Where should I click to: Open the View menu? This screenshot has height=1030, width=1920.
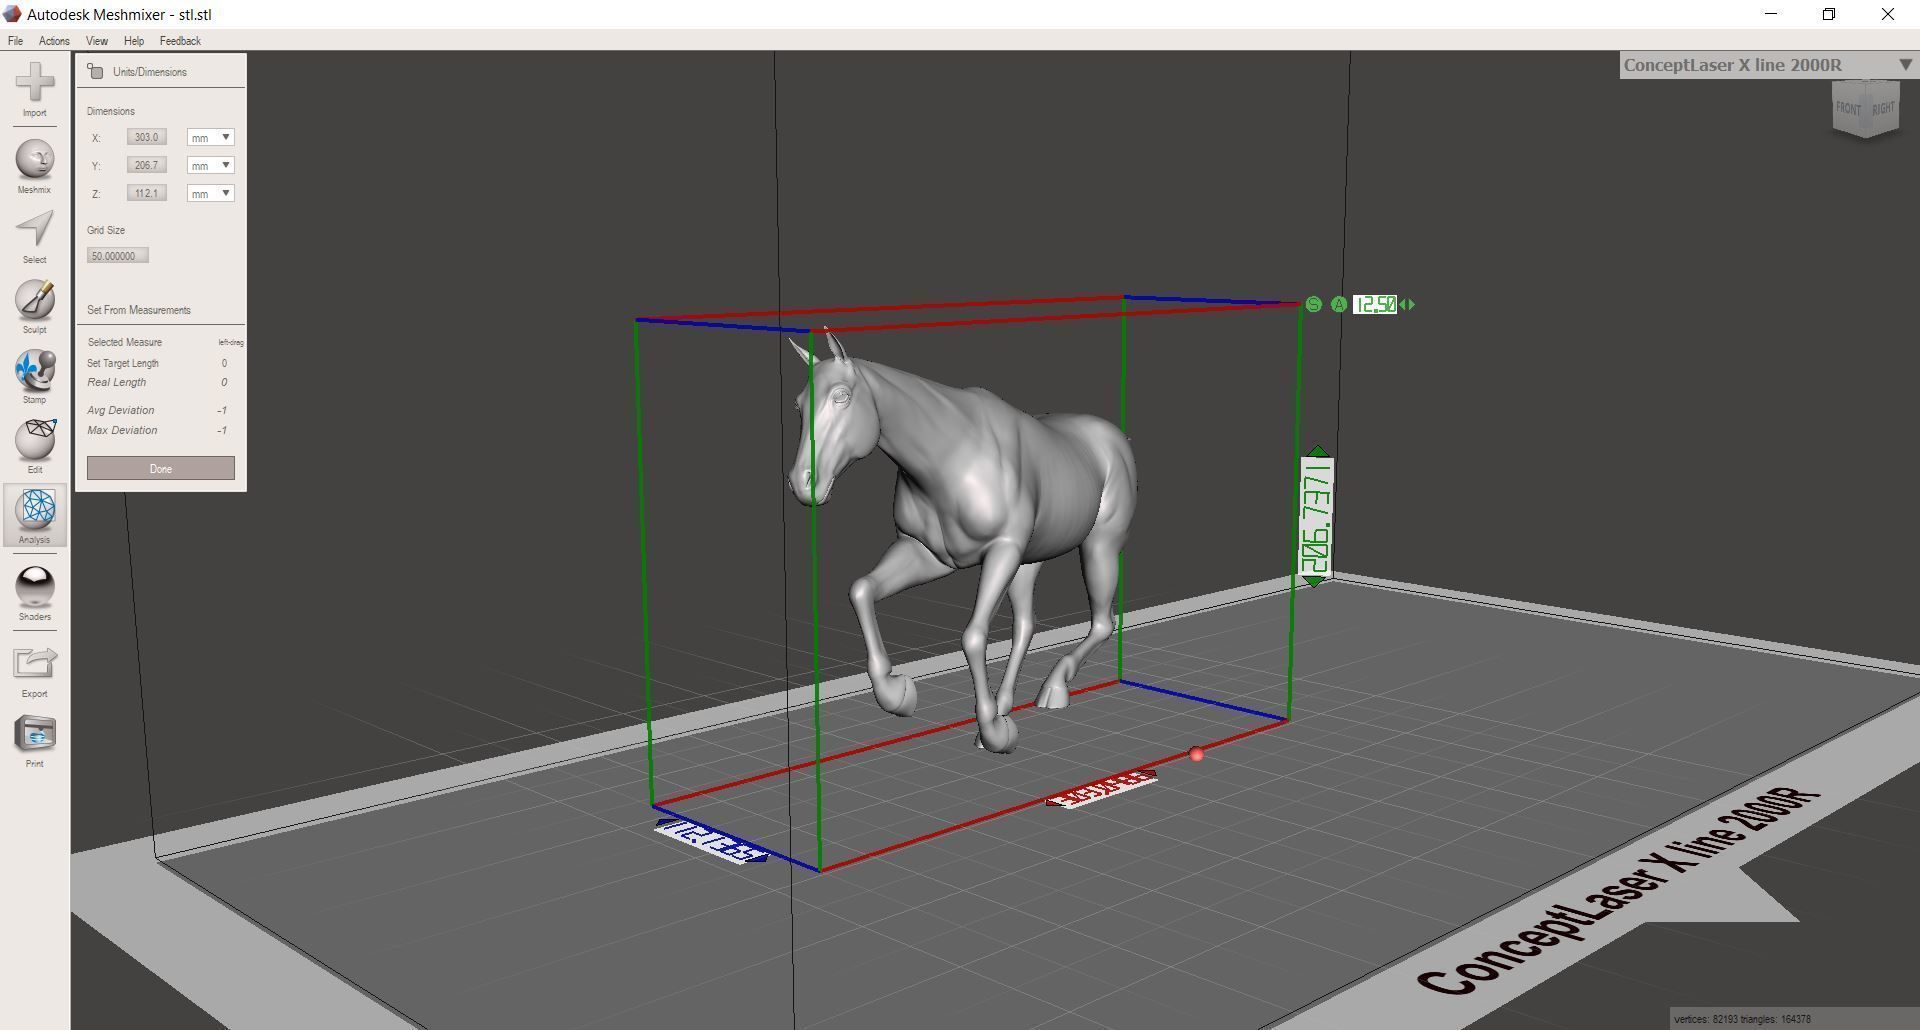point(96,41)
